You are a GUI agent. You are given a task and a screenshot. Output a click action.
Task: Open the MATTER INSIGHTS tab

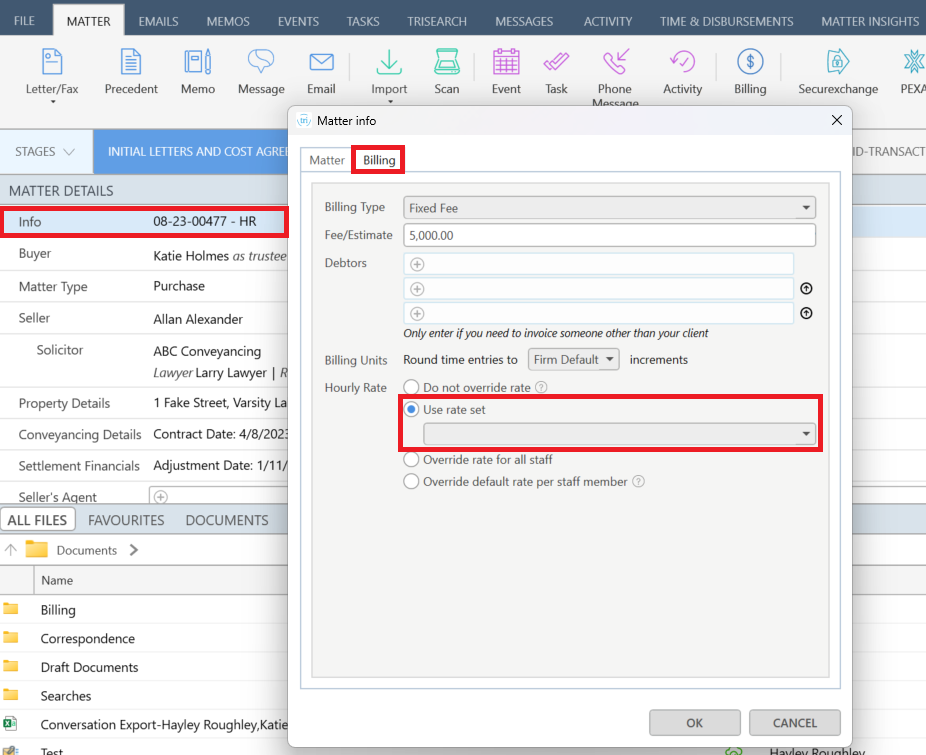pos(870,21)
